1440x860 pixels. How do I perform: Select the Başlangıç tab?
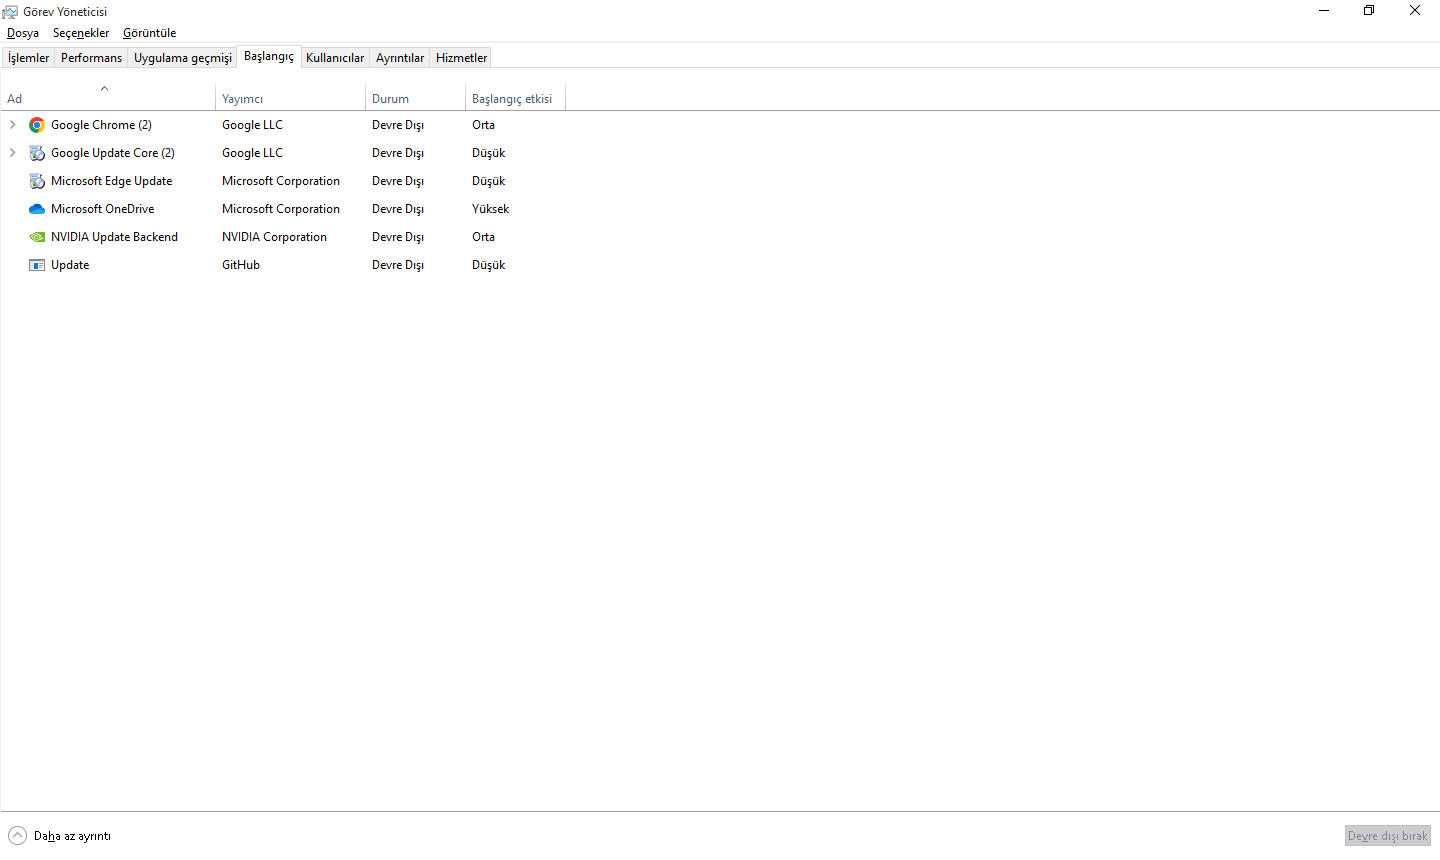(x=269, y=56)
